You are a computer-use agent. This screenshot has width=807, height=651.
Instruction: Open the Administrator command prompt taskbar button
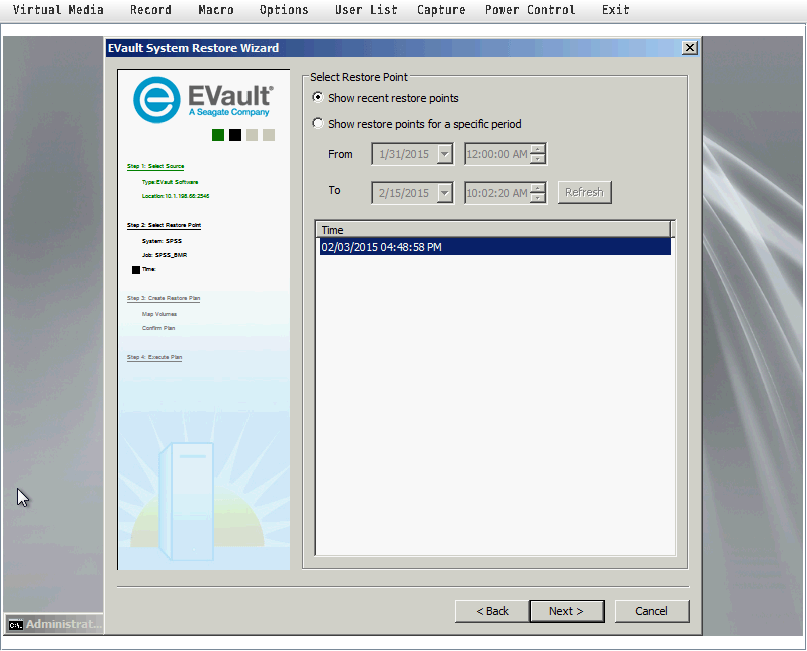54,624
